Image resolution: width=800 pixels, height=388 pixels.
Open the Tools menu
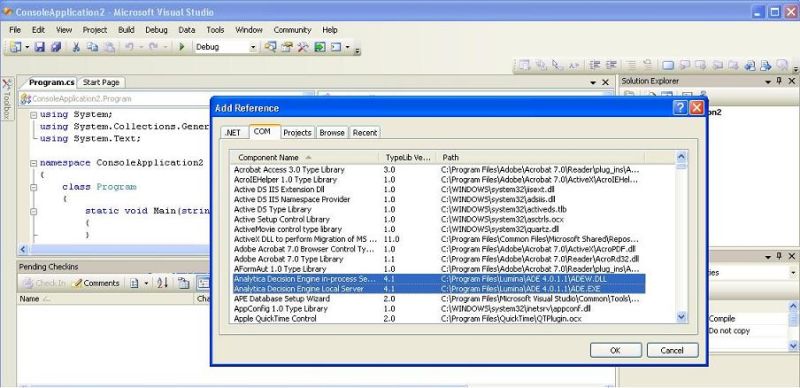215,30
